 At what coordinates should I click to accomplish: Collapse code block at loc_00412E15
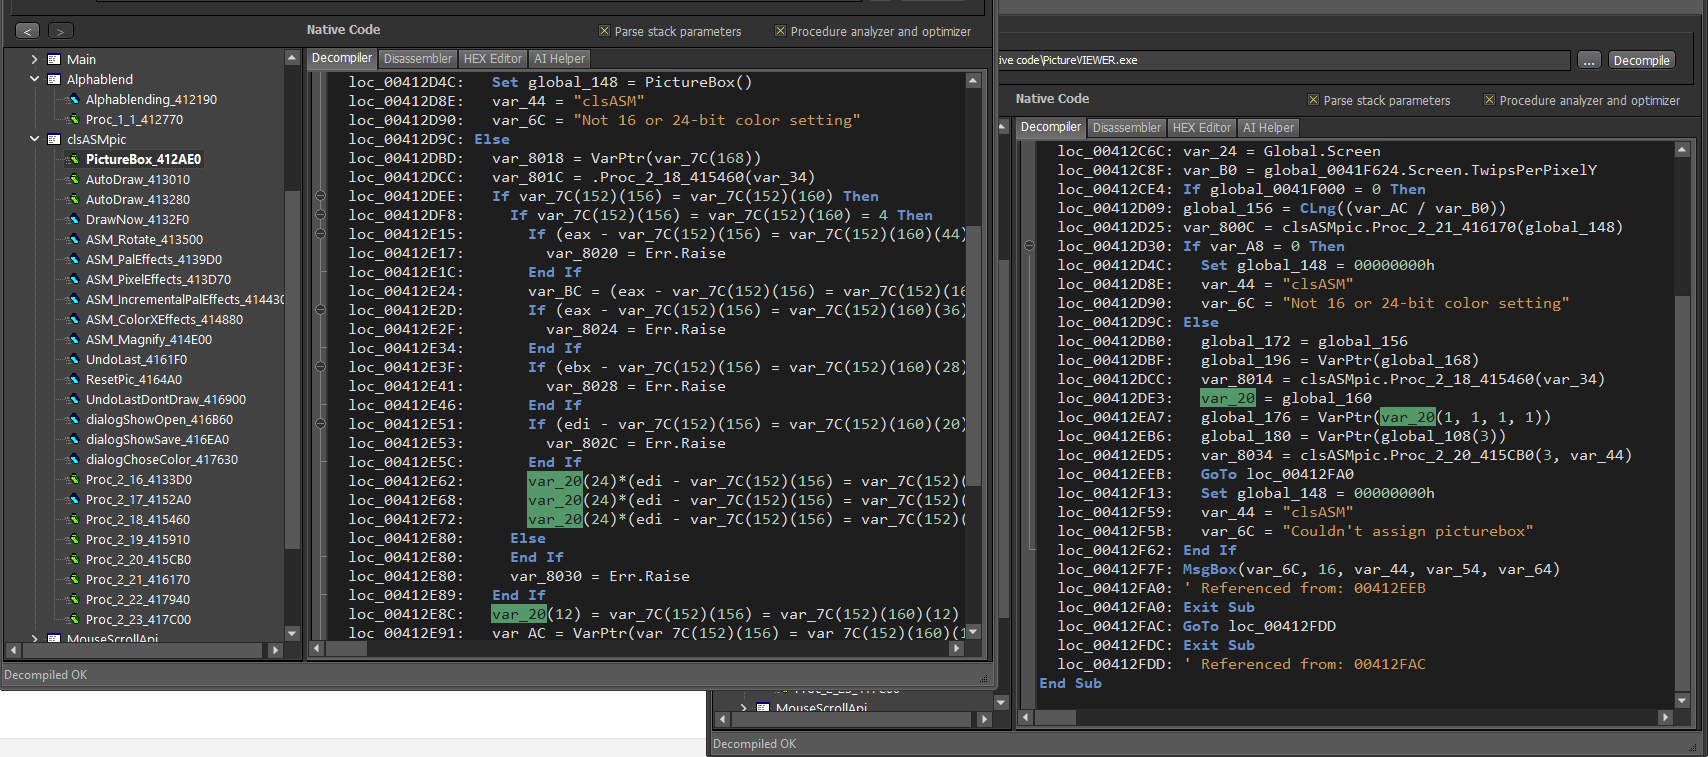(320, 234)
